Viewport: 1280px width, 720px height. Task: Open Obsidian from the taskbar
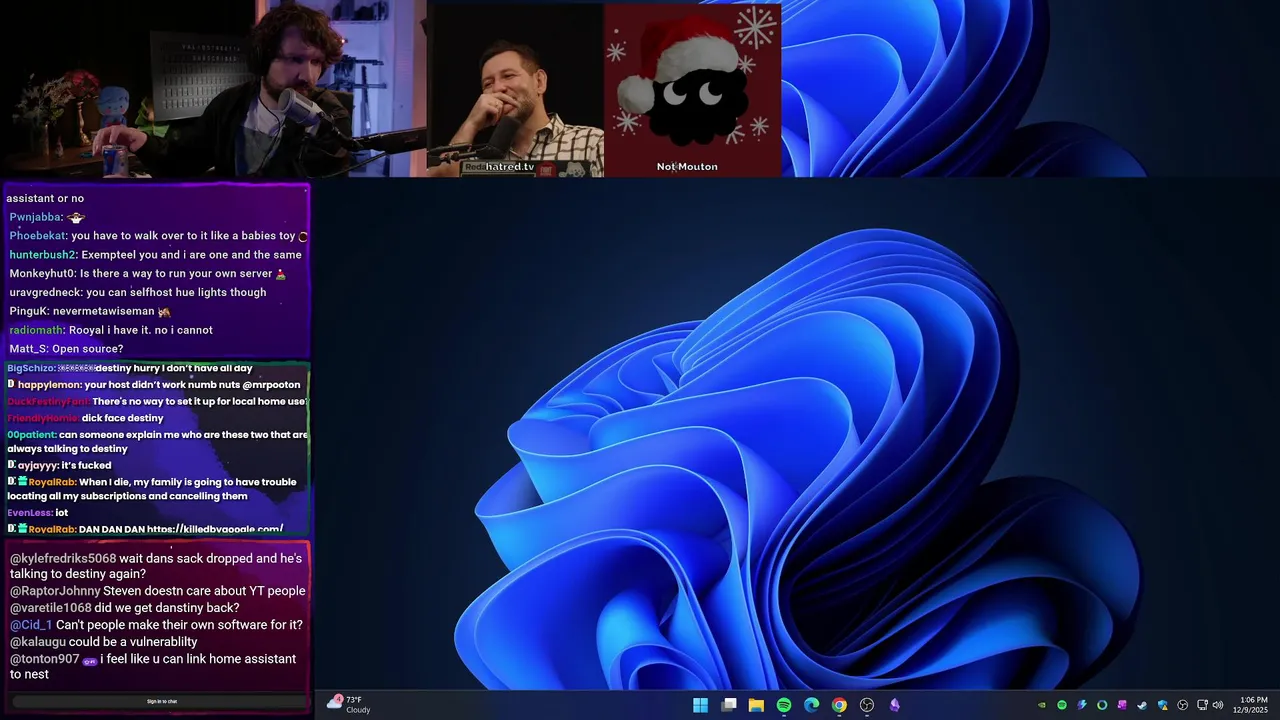coord(894,705)
